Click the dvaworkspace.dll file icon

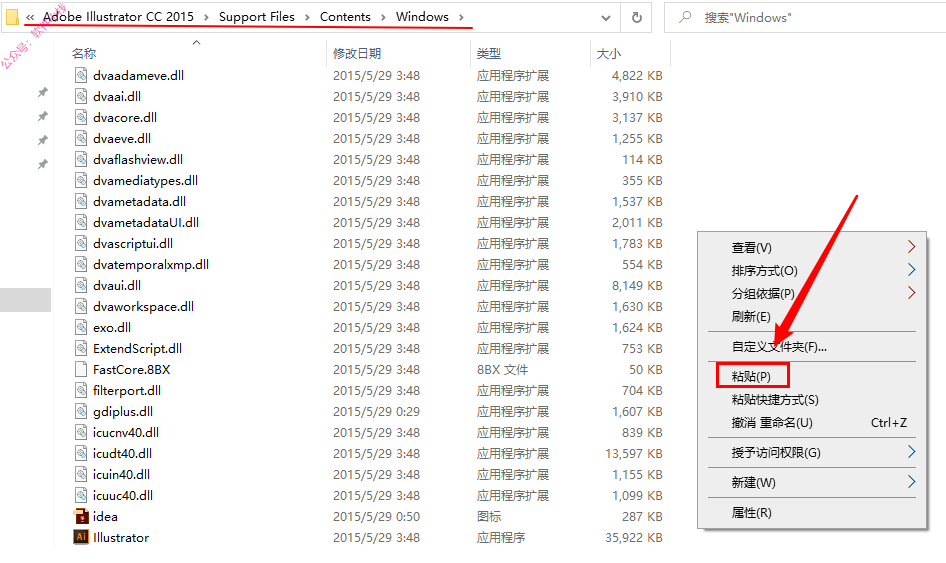coord(81,307)
